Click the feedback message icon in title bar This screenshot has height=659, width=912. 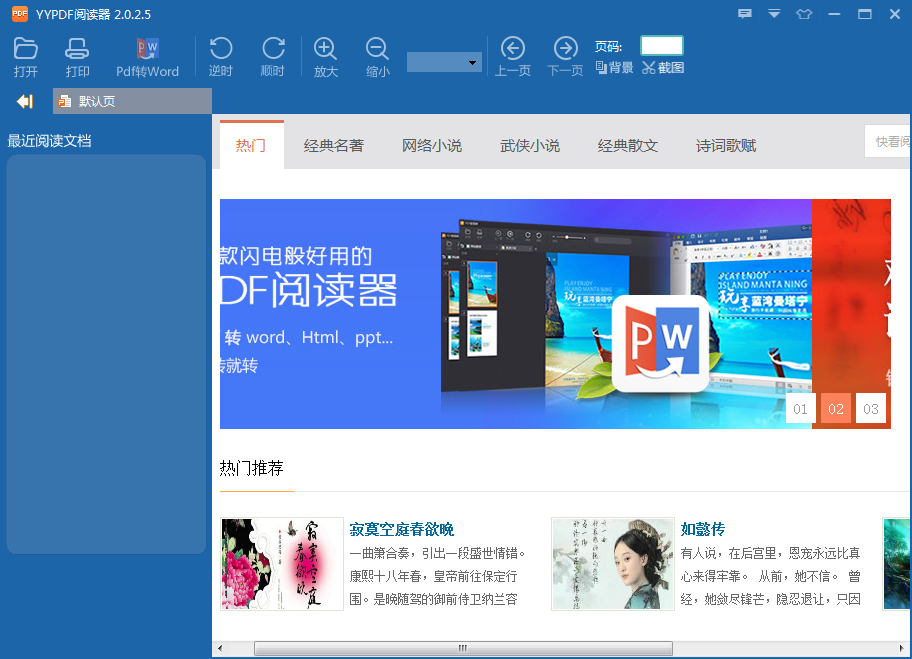click(744, 14)
